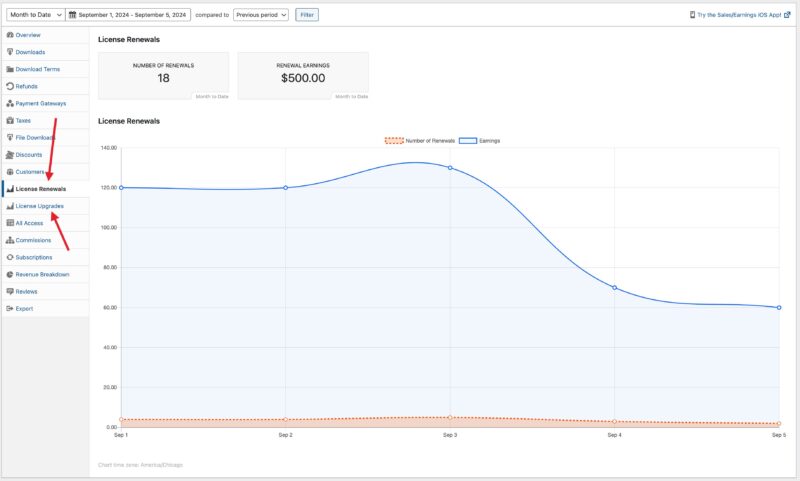Image resolution: width=800 pixels, height=481 pixels.
Task: Toggle Earnings legend series visibility
Action: tap(480, 141)
